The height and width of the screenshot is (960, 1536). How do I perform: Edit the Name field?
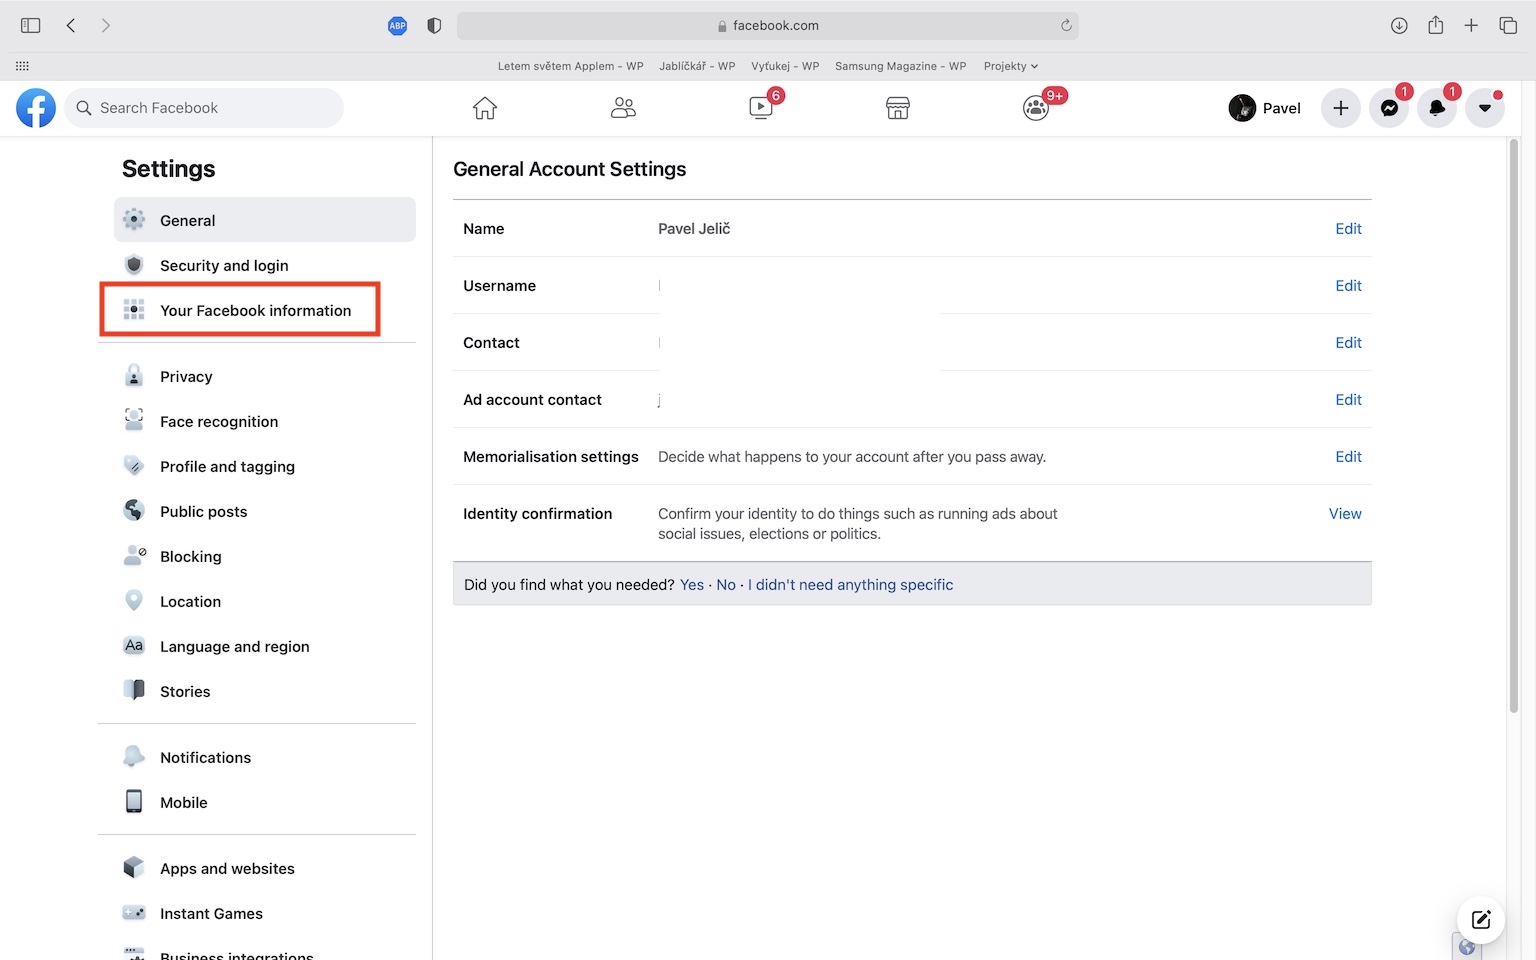[1348, 229]
